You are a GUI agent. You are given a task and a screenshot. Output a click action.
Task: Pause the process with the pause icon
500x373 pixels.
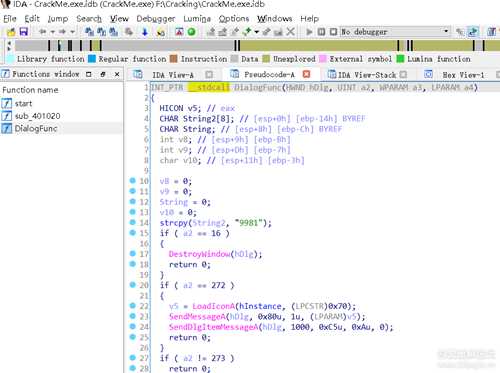(321, 32)
